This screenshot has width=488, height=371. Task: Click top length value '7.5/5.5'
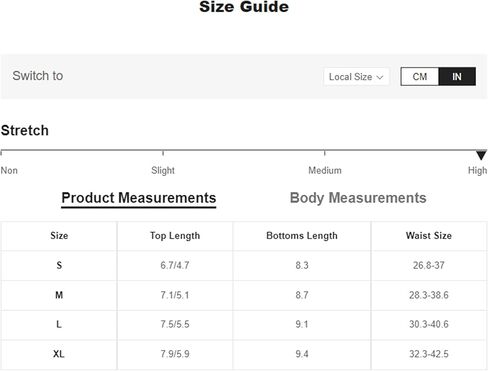point(175,324)
